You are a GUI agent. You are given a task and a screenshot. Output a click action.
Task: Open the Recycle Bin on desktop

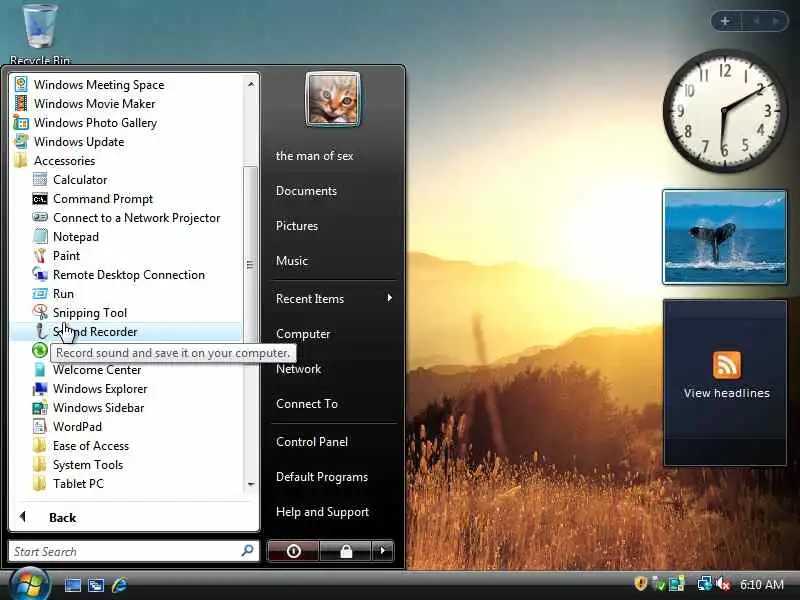(40, 33)
